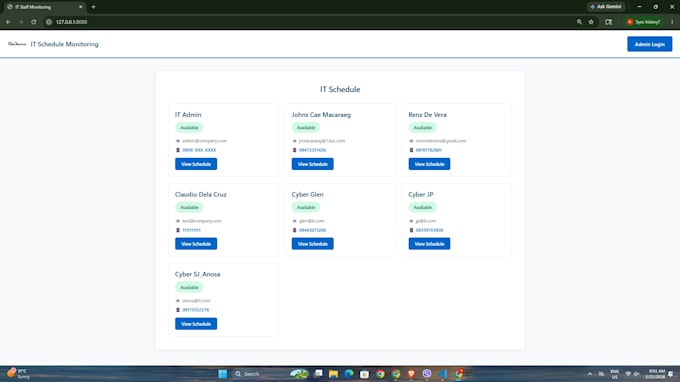Viewport: 680px width, 382px height.
Task: Click Cyber SJ_Anosa's phone number link
Action: [x=196, y=310]
